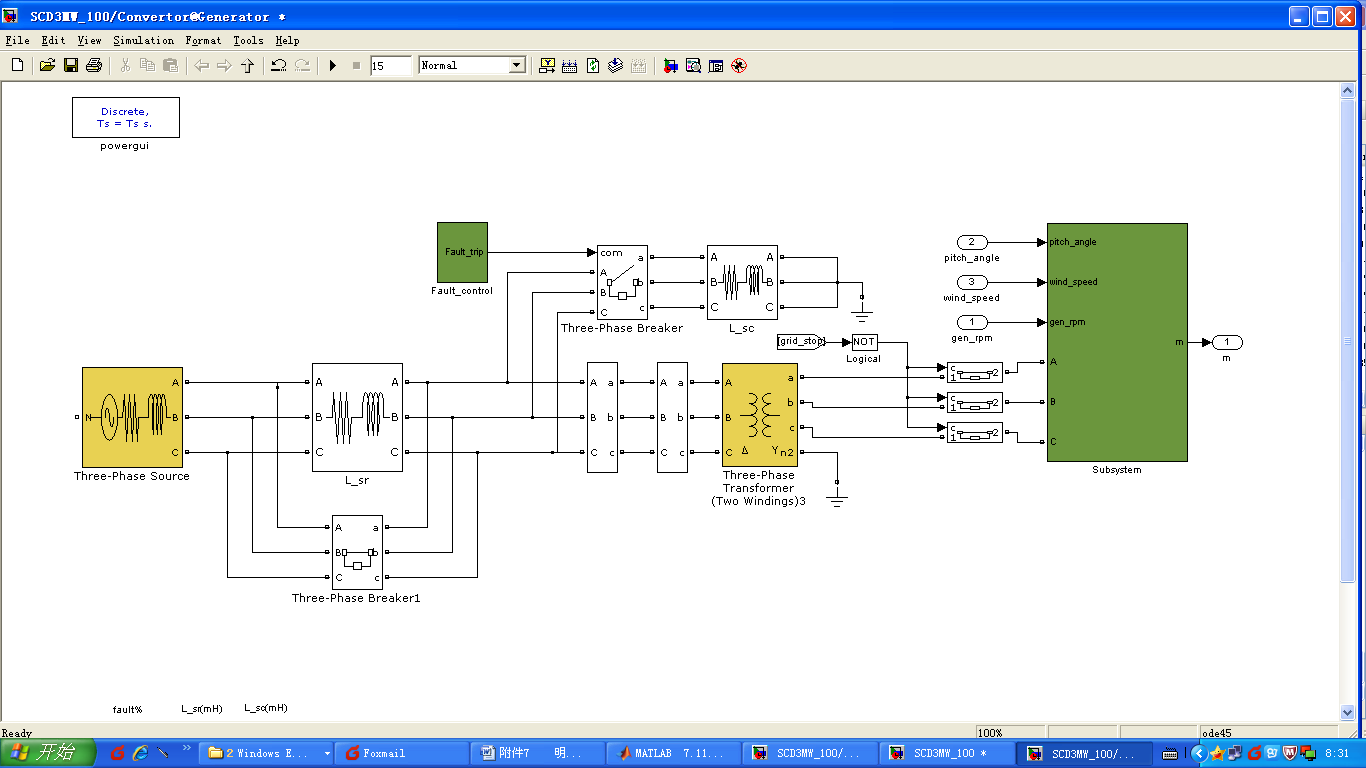
Task: Open the Format menu
Action: 203,40
